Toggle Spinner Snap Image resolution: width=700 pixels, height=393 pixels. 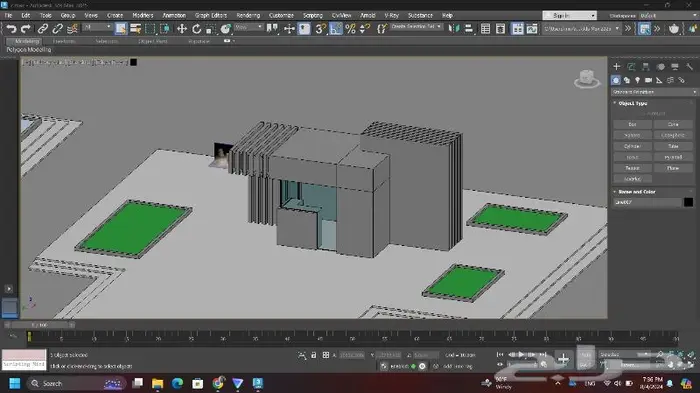tap(365, 29)
